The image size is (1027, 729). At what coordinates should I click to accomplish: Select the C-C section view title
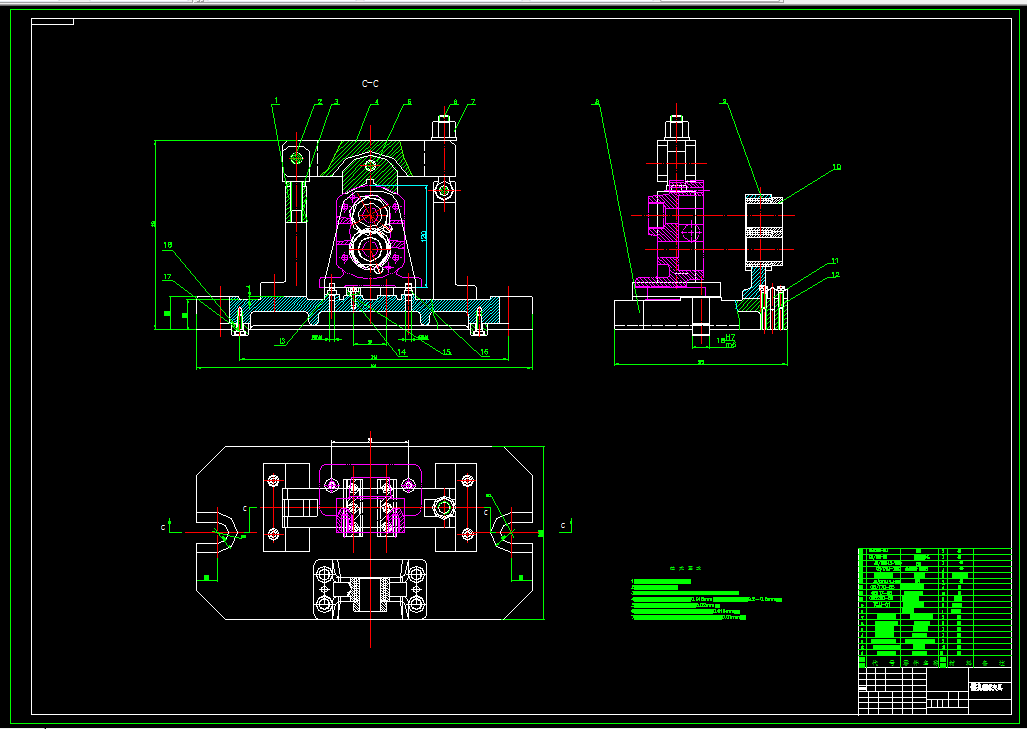coord(370,84)
